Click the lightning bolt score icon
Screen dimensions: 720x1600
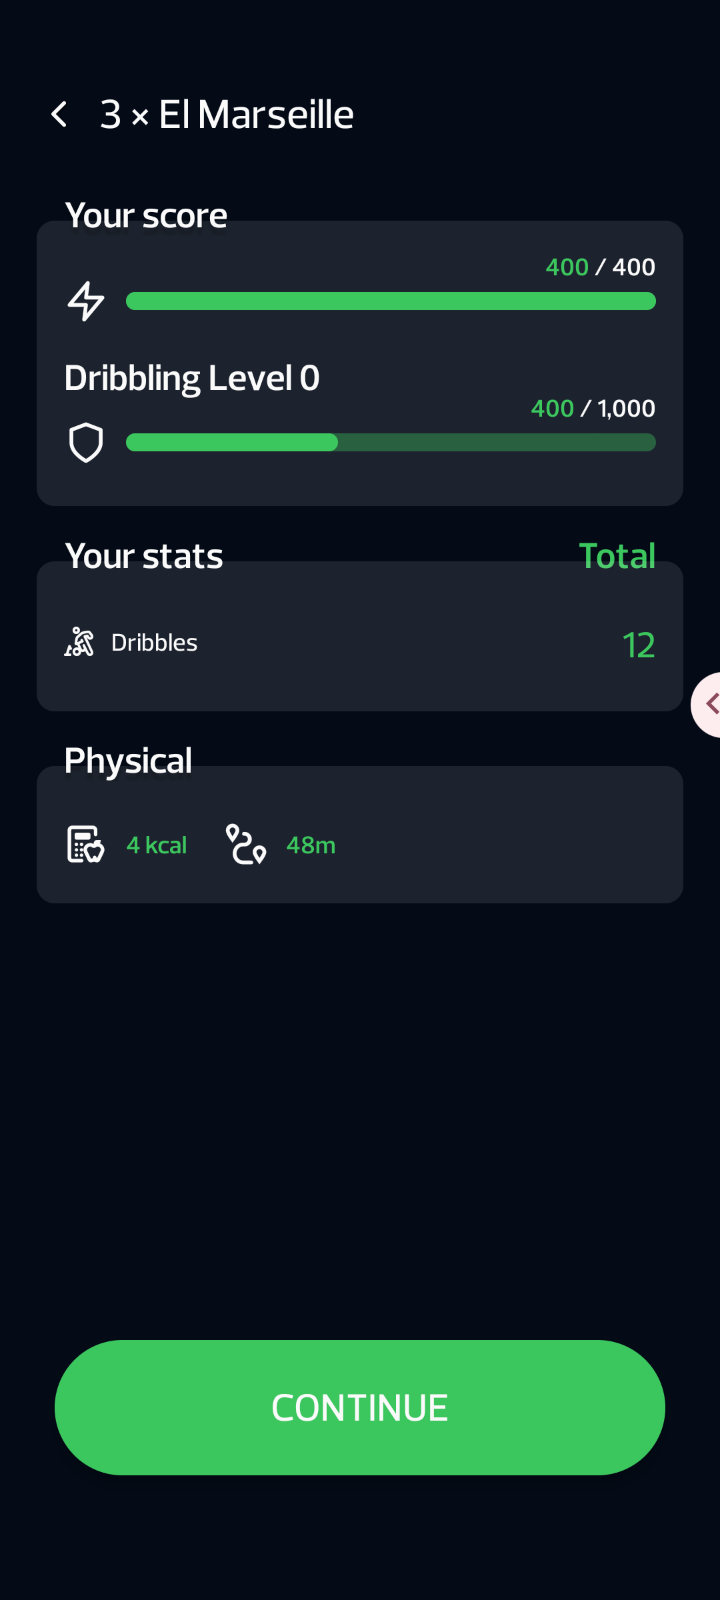tap(86, 301)
